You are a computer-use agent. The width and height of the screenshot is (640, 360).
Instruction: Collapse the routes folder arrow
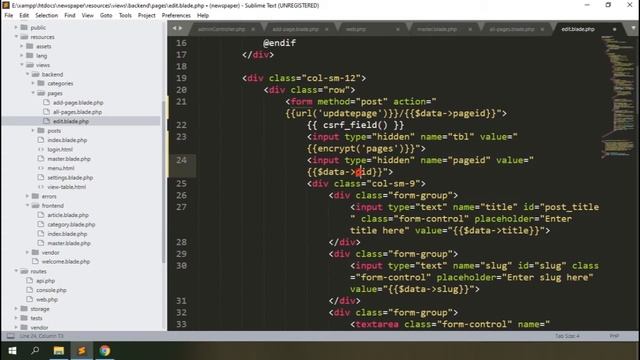tap(16, 271)
